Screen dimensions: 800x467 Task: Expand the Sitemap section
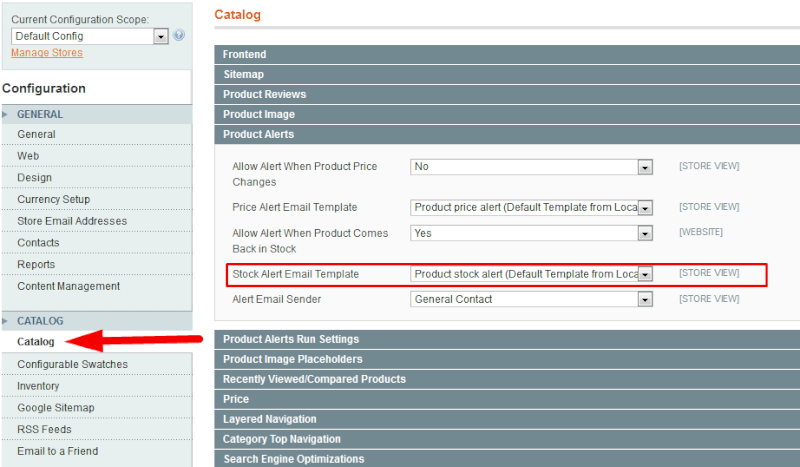507,74
